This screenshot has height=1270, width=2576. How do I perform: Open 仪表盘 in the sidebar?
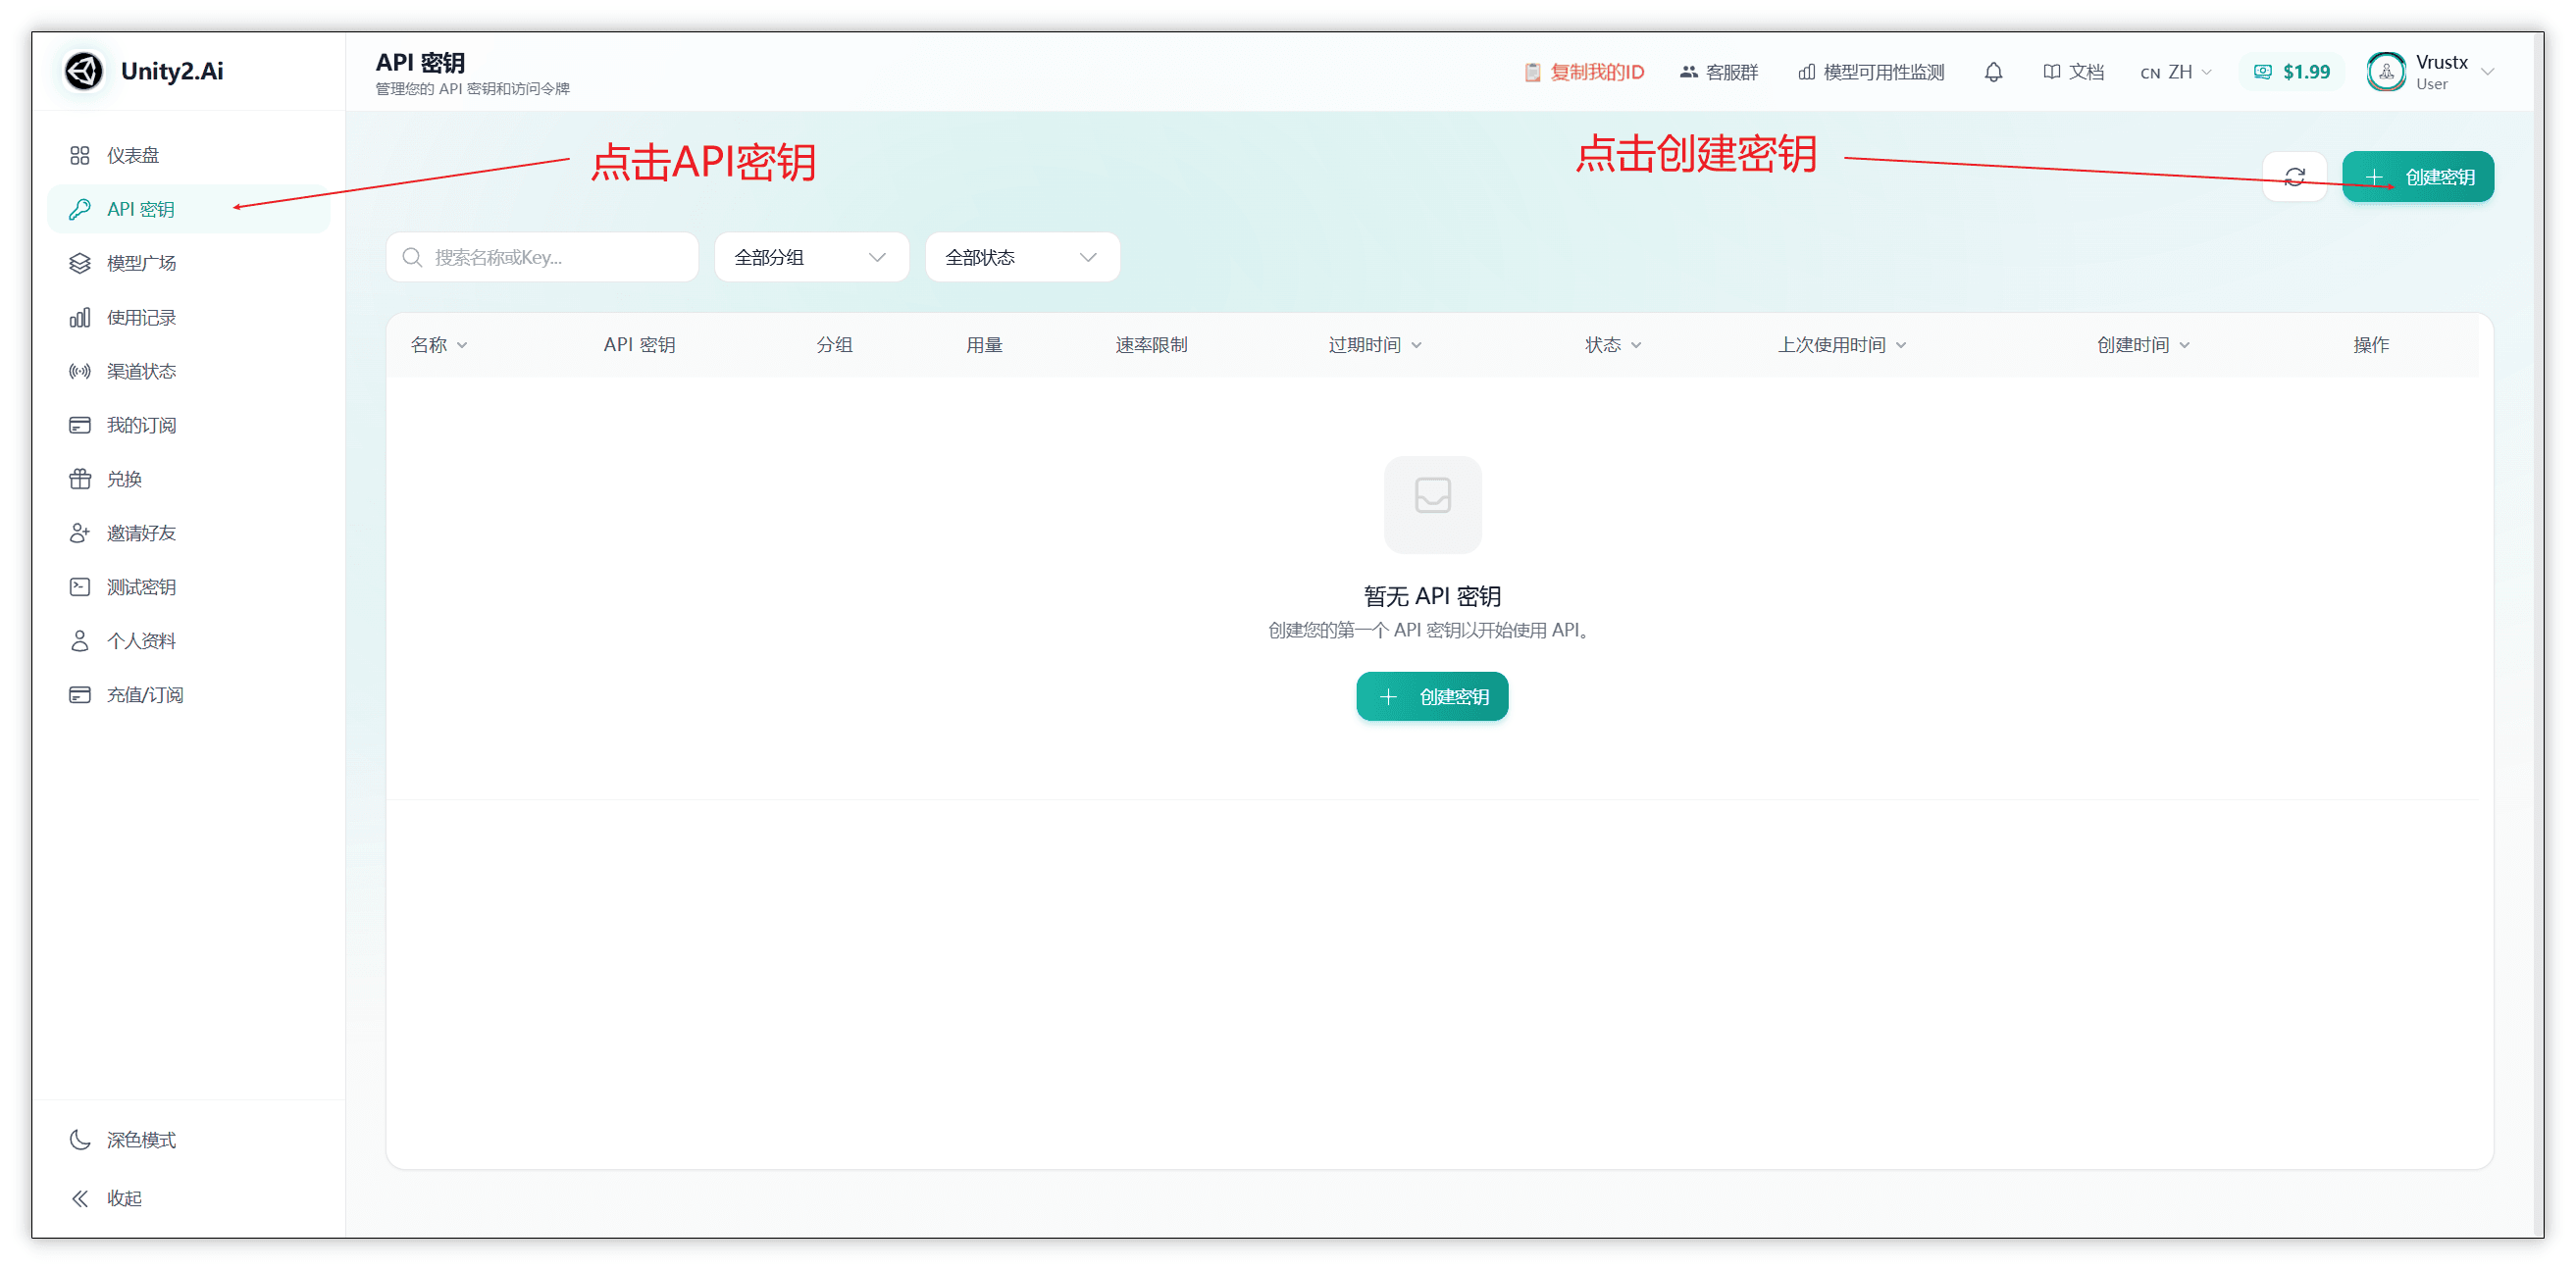click(189, 155)
